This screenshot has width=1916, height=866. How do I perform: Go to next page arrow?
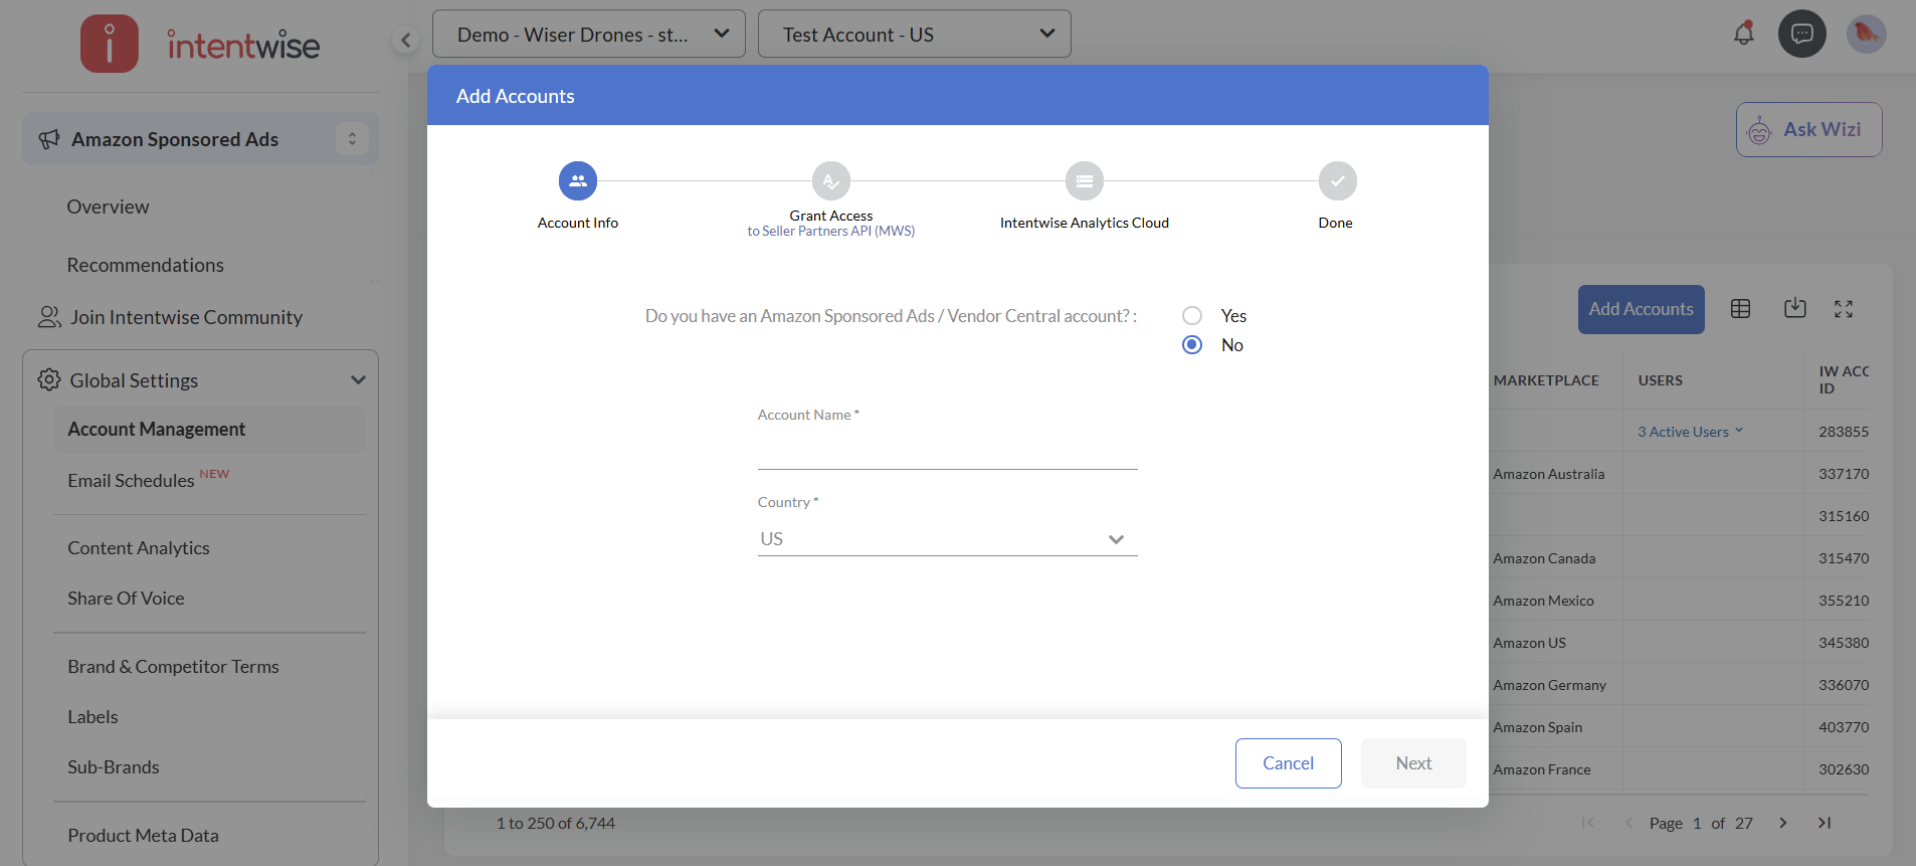click(x=1783, y=823)
